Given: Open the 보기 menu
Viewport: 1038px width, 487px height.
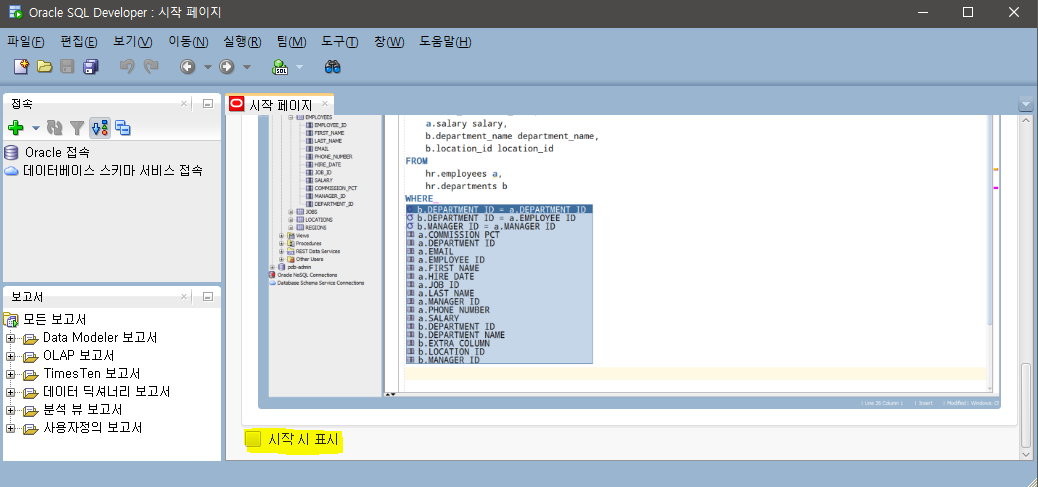Looking at the screenshot, I should [x=132, y=42].
